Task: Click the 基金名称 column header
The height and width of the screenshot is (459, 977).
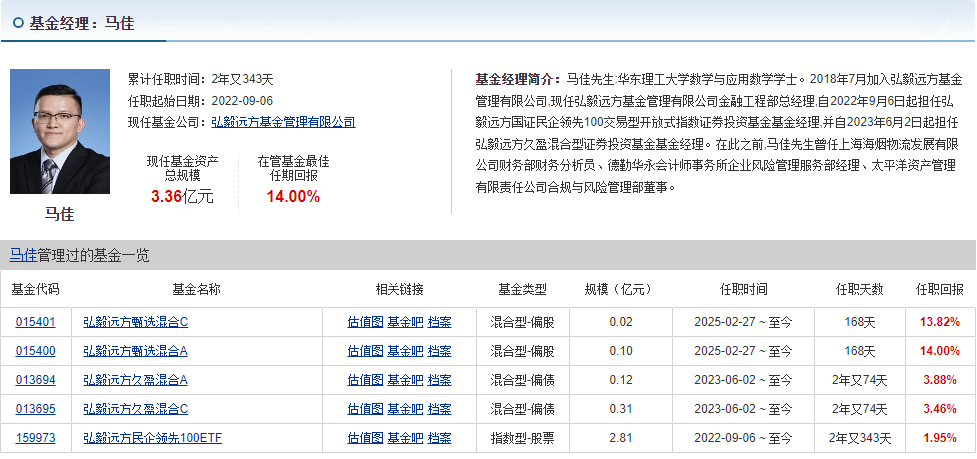Action: click(x=197, y=290)
